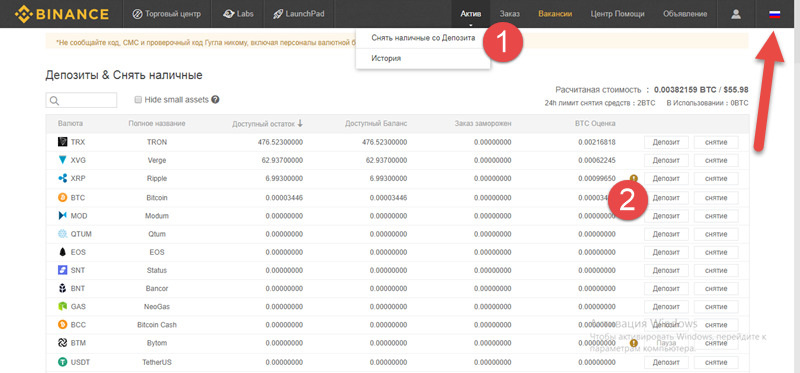Change language via Russian flag icon

[x=775, y=14]
